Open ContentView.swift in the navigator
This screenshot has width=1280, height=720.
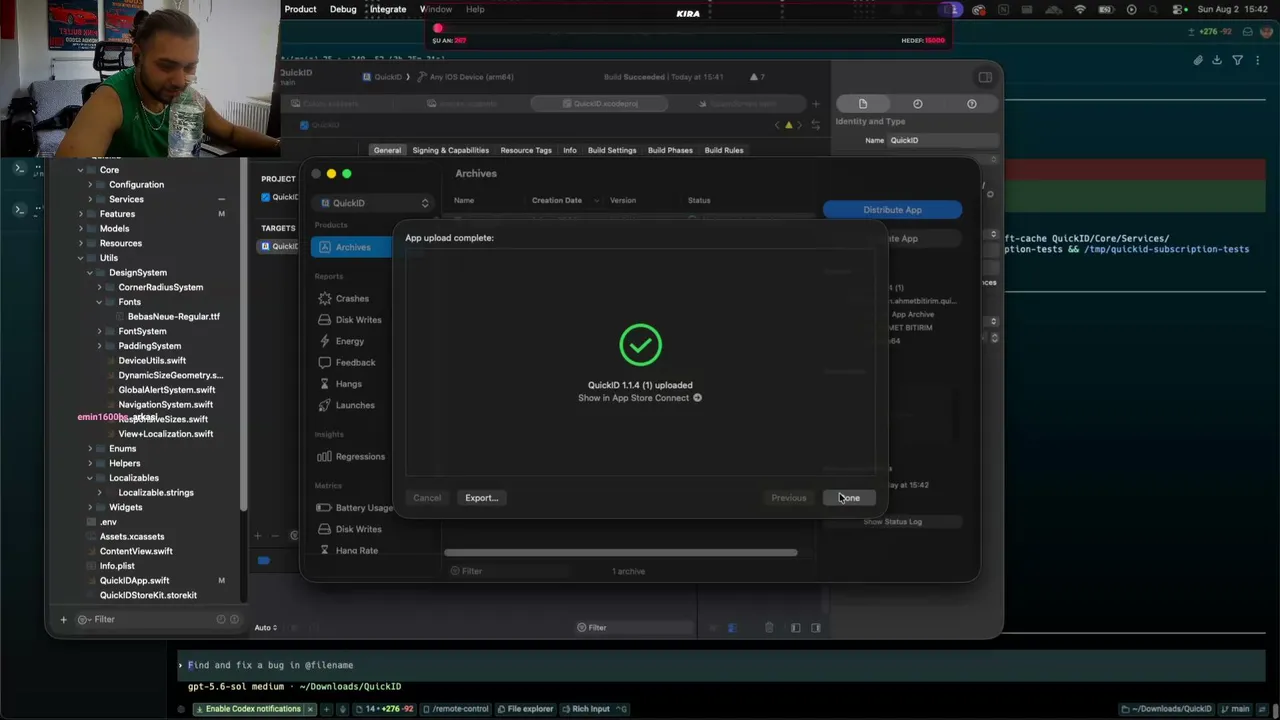tap(136, 551)
